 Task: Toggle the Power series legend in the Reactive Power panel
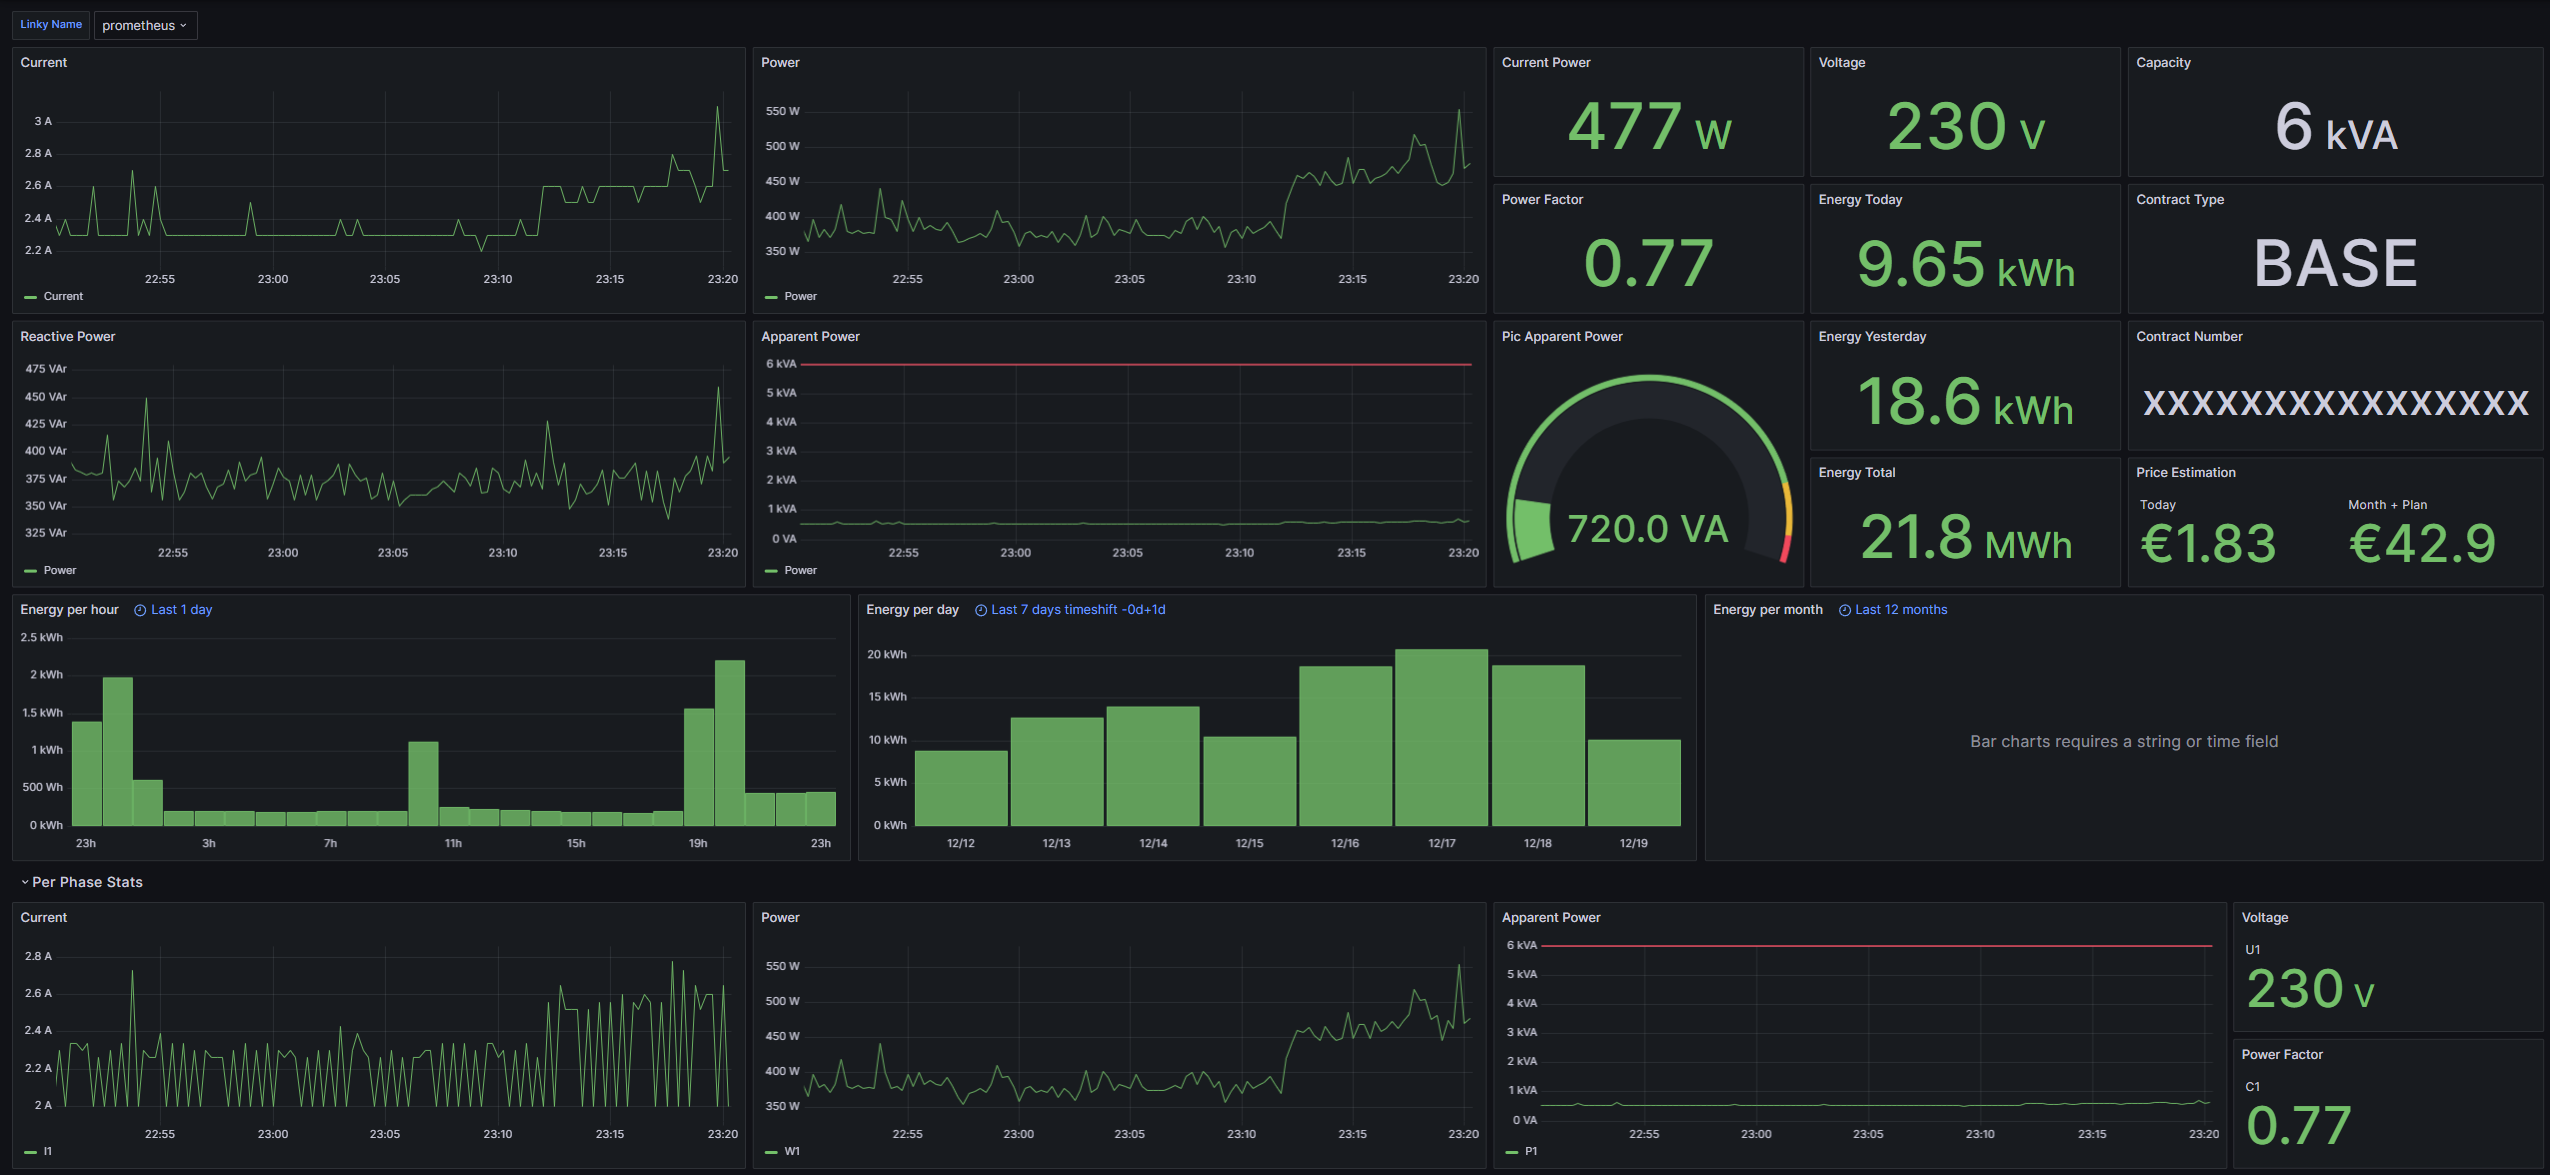tap(60, 571)
